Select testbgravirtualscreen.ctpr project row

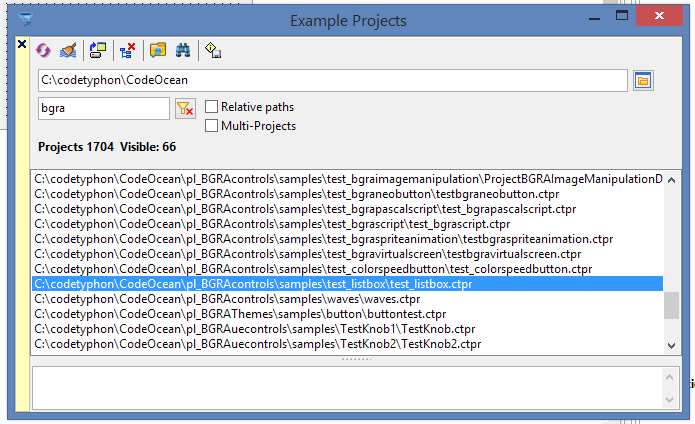(348, 254)
